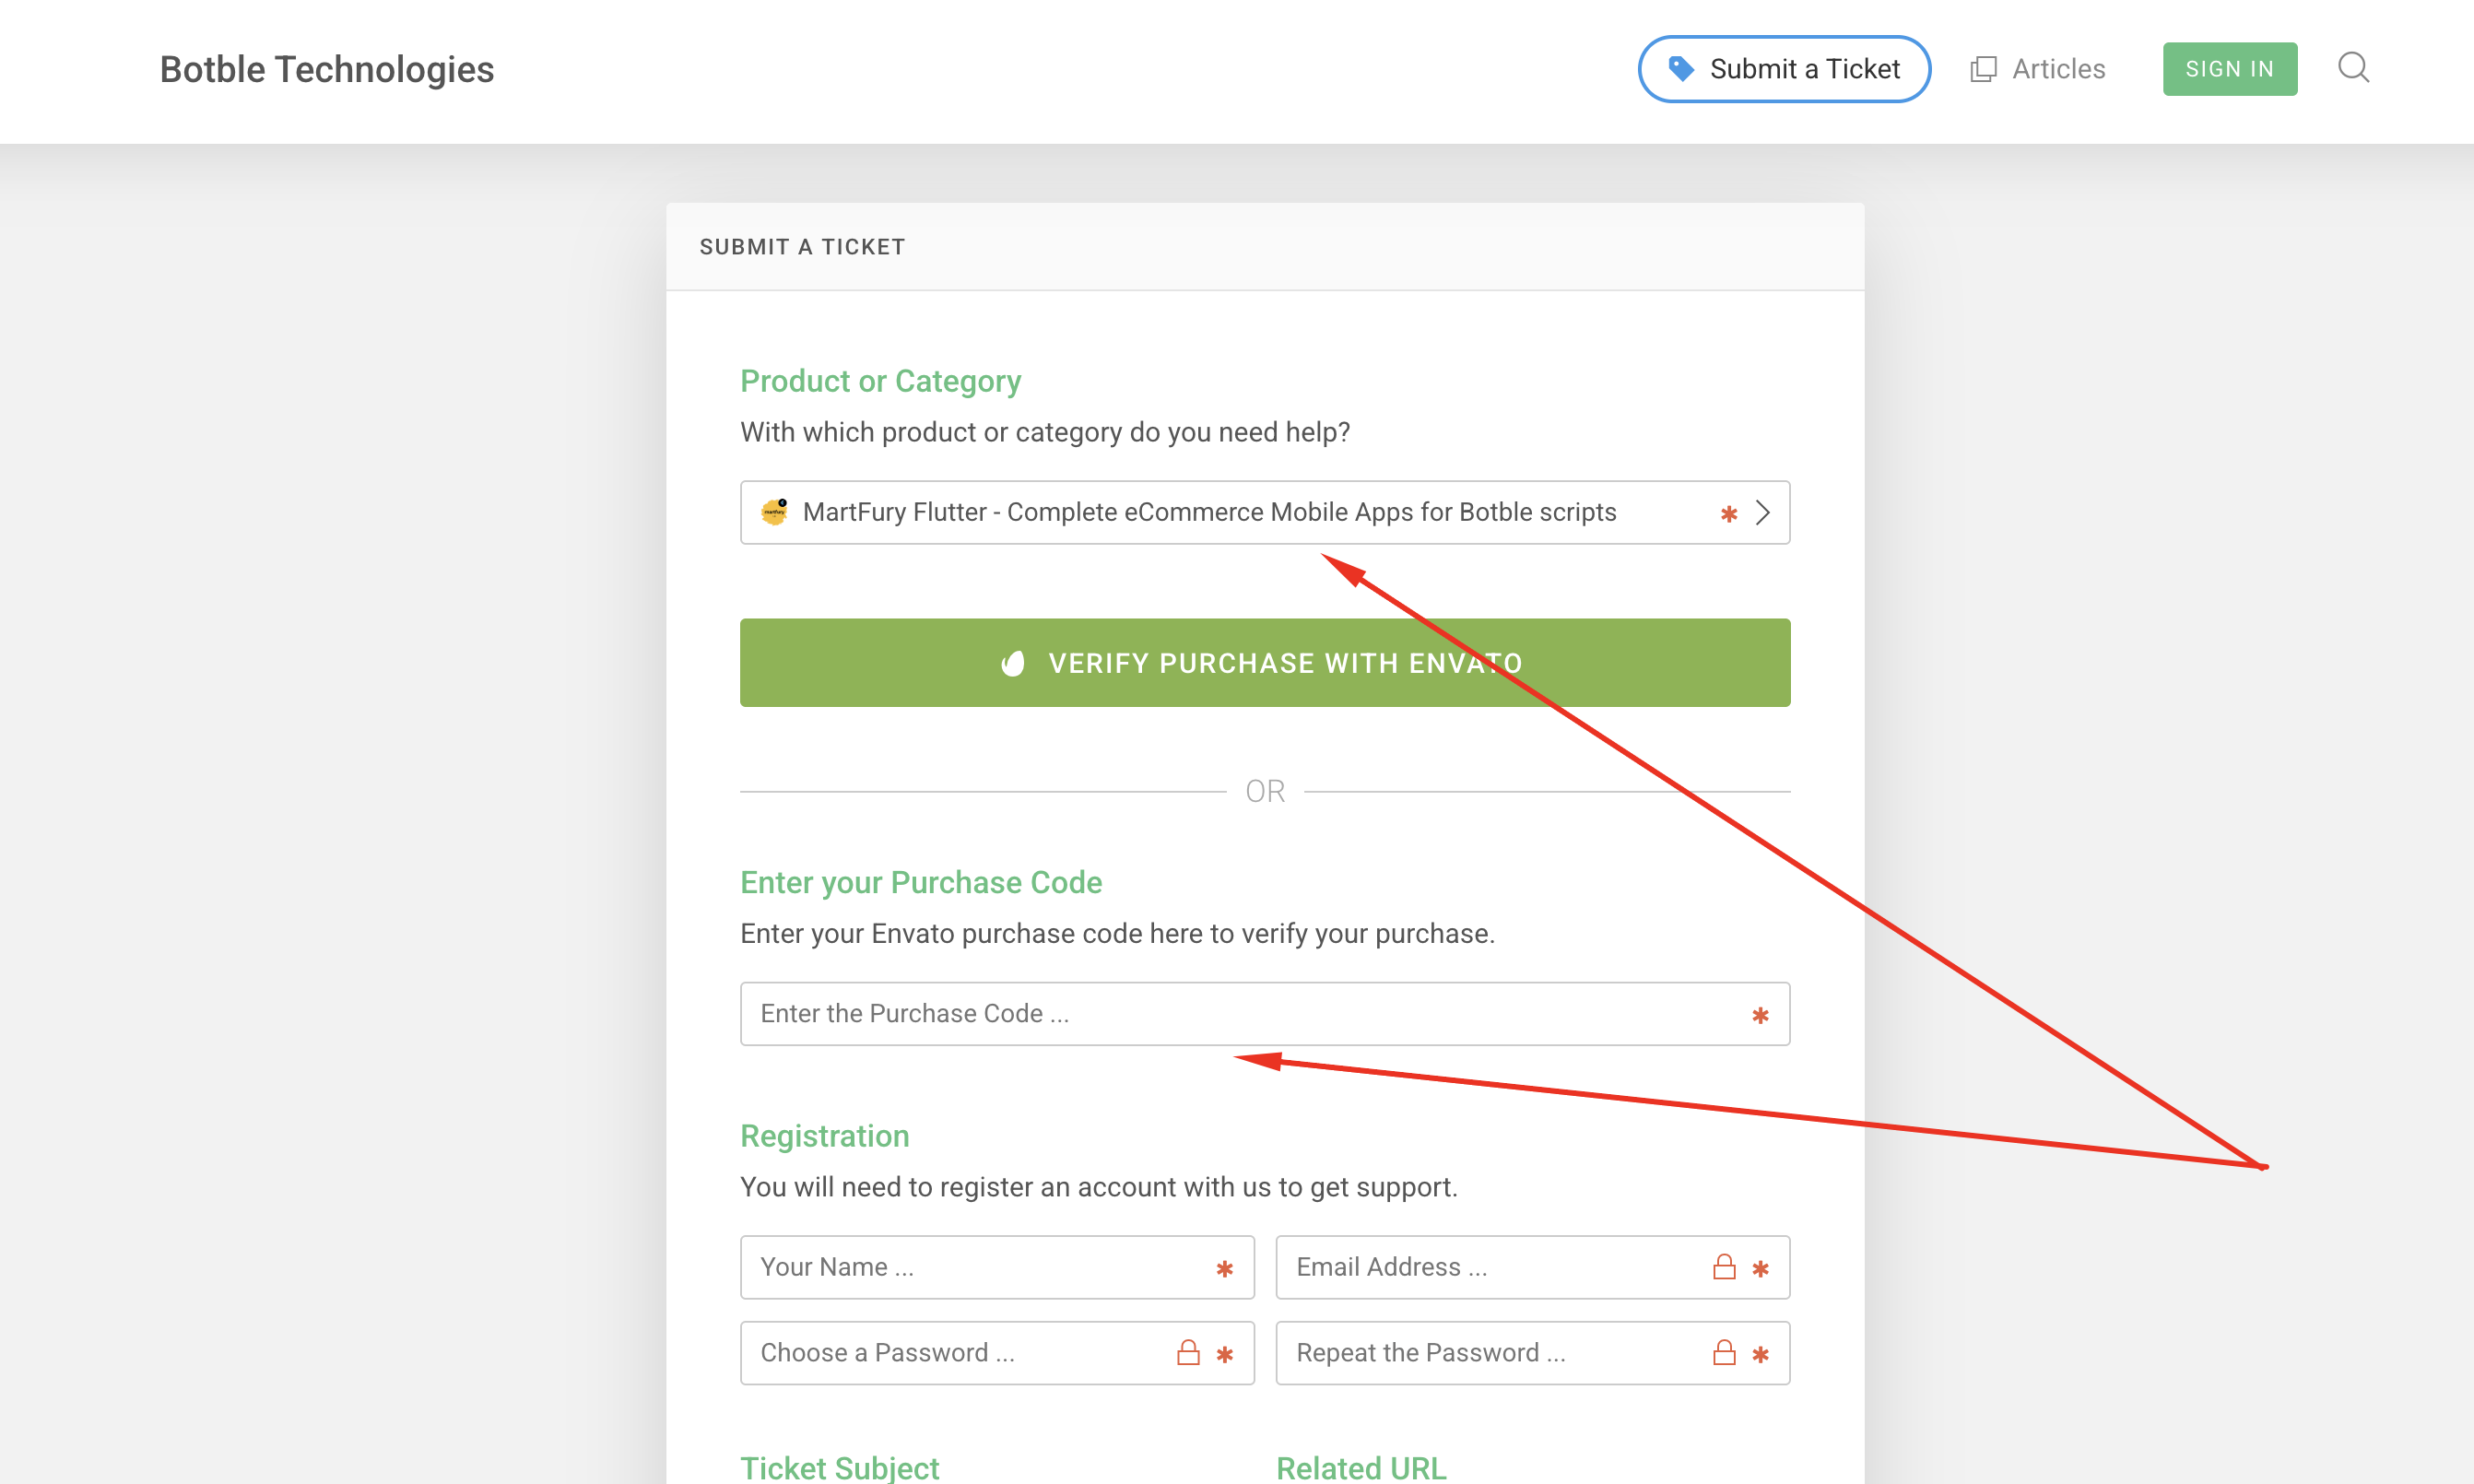This screenshot has width=2474, height=1484.
Task: Click the Related URL heading
Action: click(1361, 1468)
